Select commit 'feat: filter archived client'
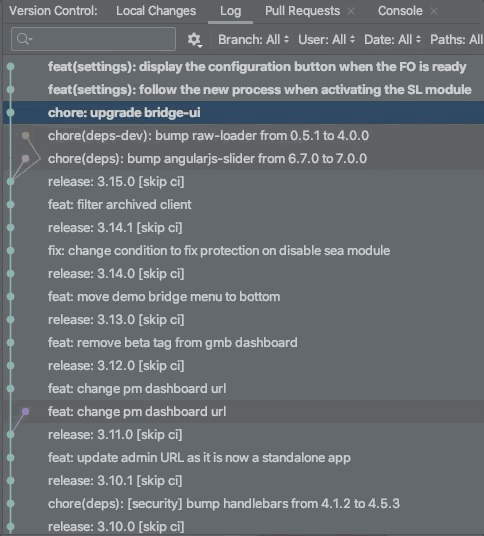Image resolution: width=484 pixels, height=536 pixels. tap(243, 204)
